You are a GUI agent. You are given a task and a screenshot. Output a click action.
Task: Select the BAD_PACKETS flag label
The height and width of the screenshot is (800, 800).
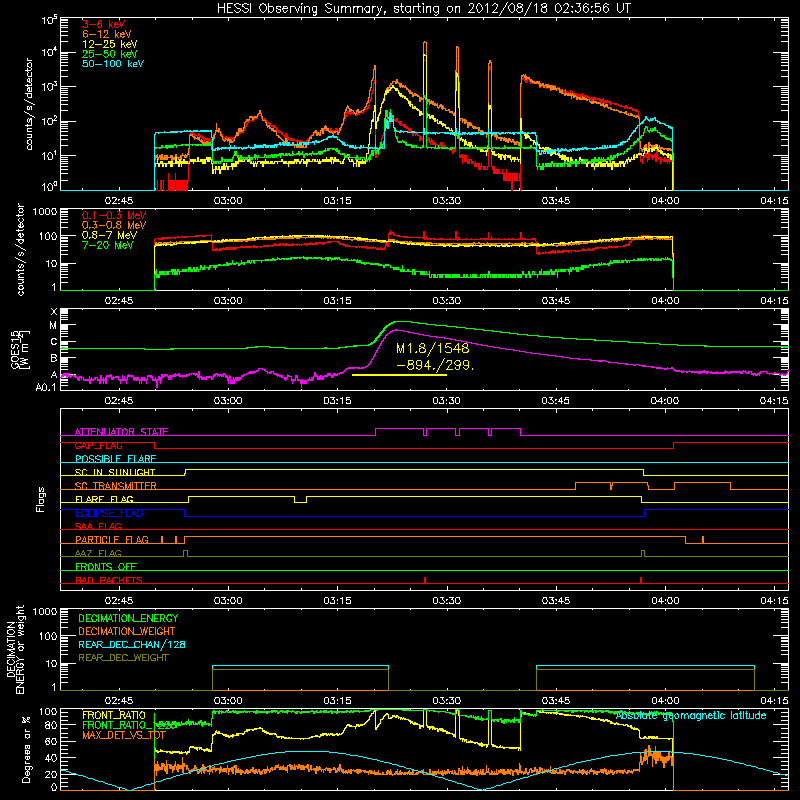[109, 580]
